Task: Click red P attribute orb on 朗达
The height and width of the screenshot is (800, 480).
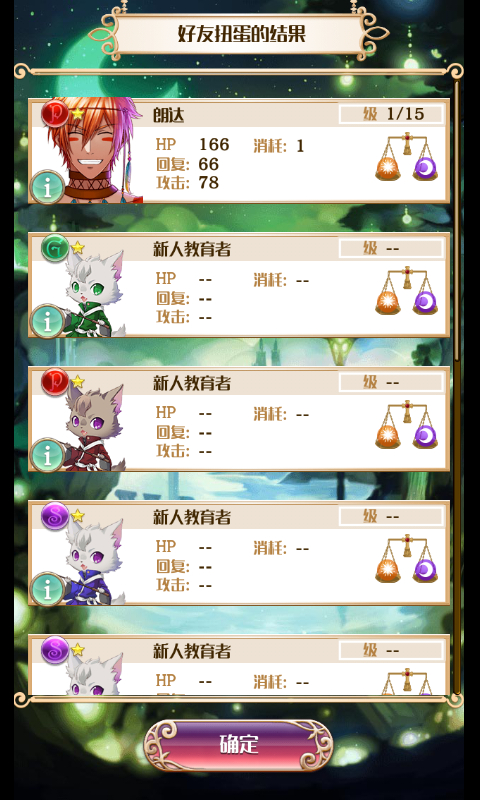Action: click(55, 113)
